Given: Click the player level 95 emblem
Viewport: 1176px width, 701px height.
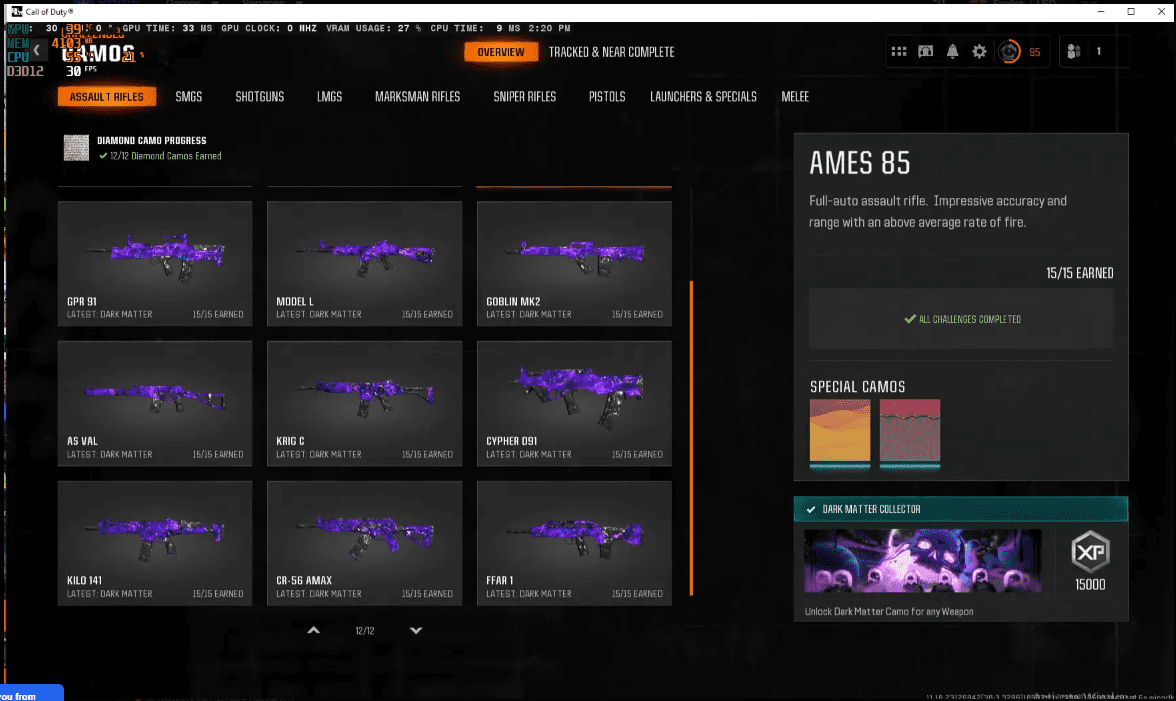Looking at the screenshot, I should coord(1010,52).
